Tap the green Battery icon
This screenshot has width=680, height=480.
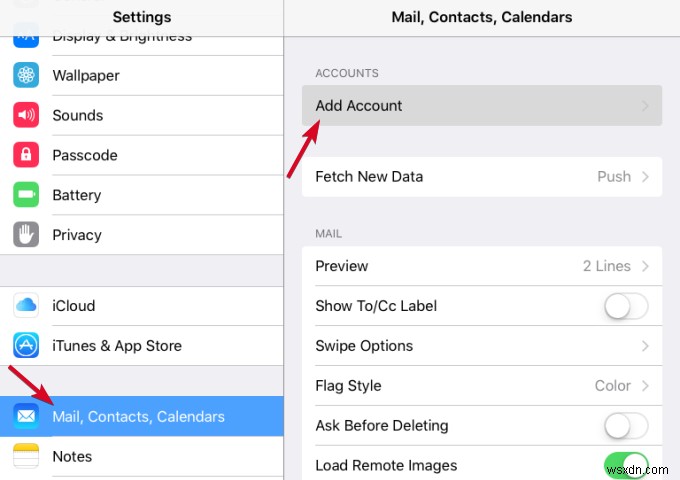[x=26, y=195]
